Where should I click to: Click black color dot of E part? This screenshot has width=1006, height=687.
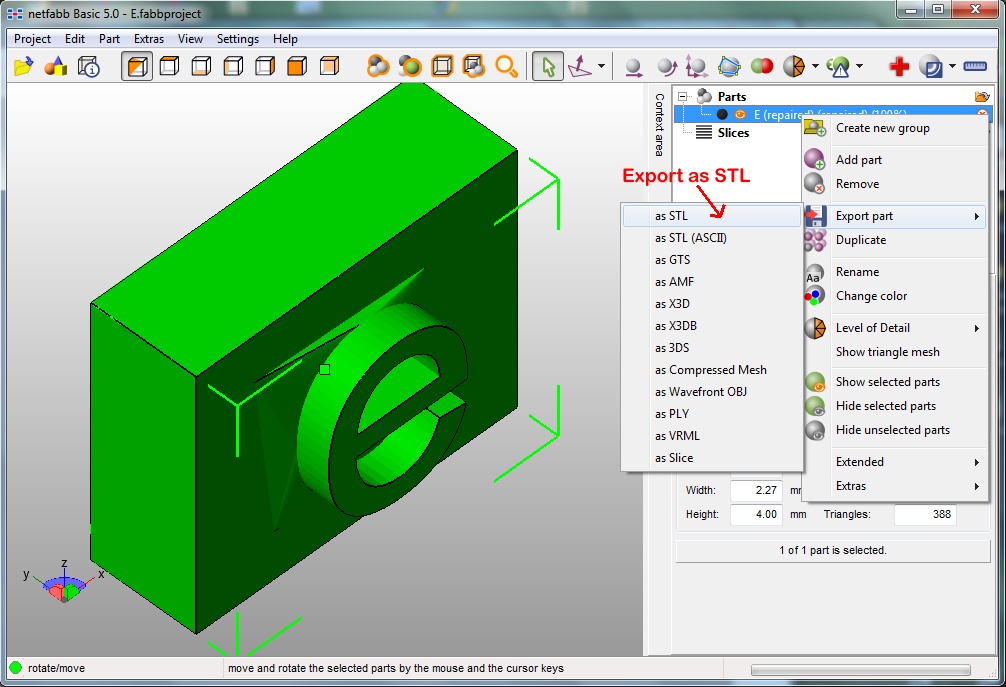click(722, 114)
